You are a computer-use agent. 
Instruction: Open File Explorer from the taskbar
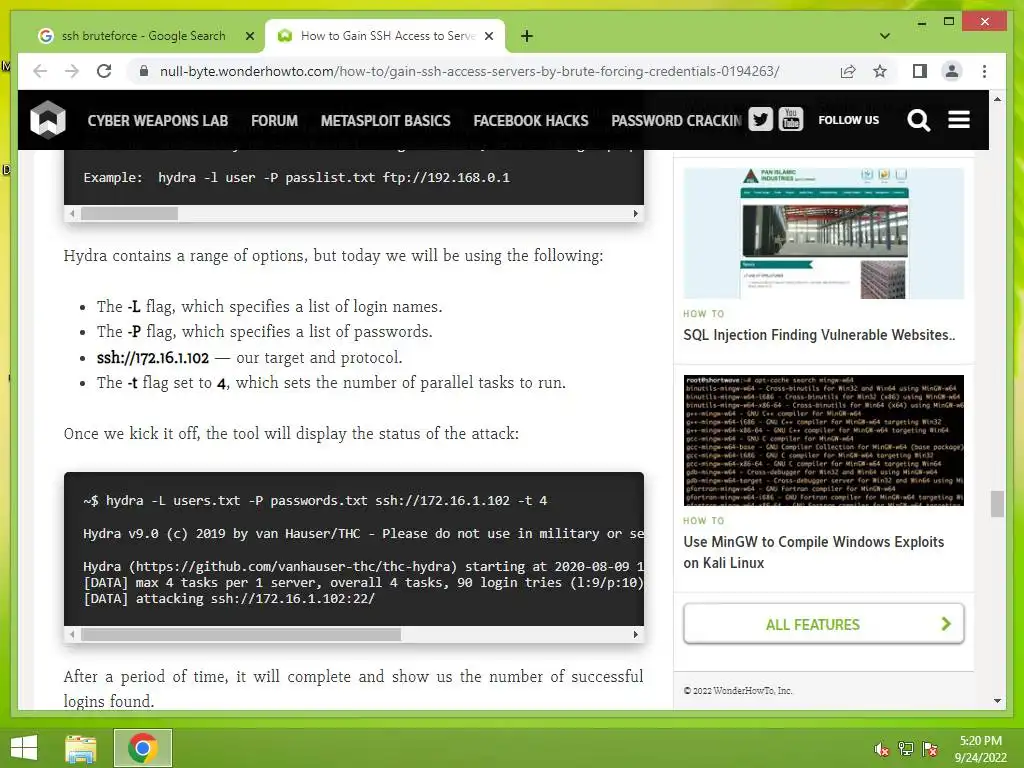(x=81, y=748)
